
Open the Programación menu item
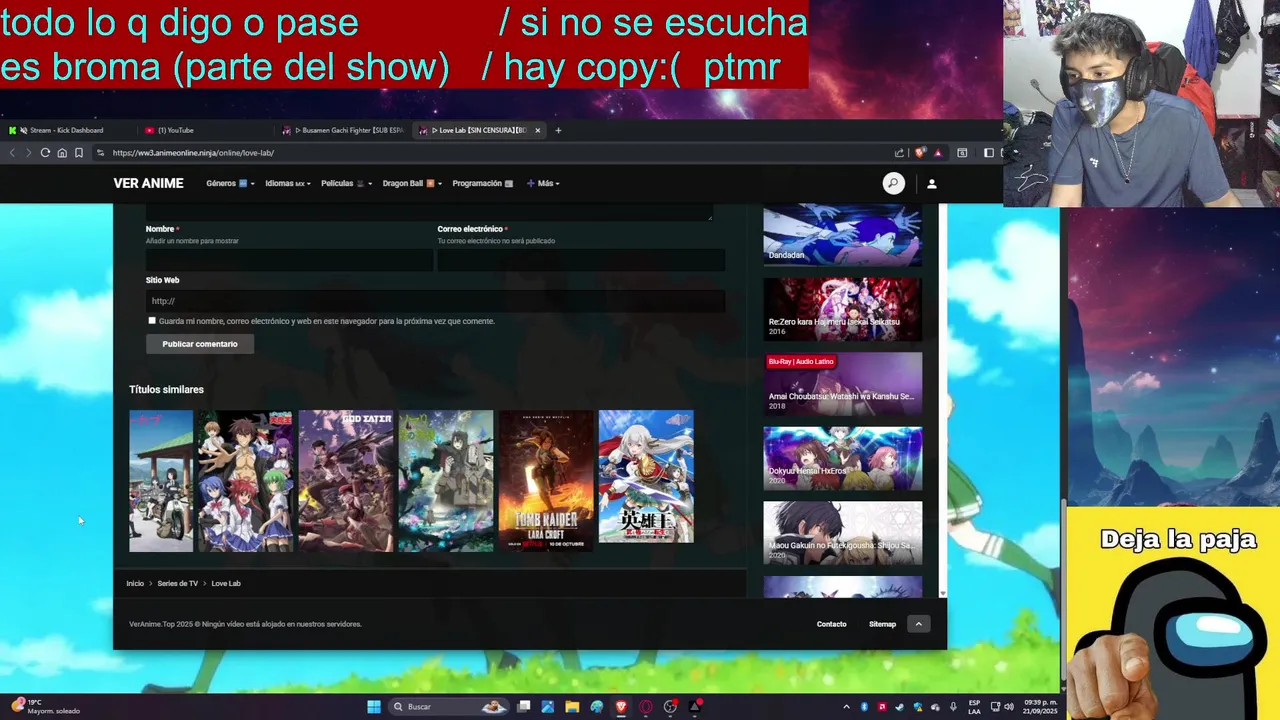coord(482,184)
